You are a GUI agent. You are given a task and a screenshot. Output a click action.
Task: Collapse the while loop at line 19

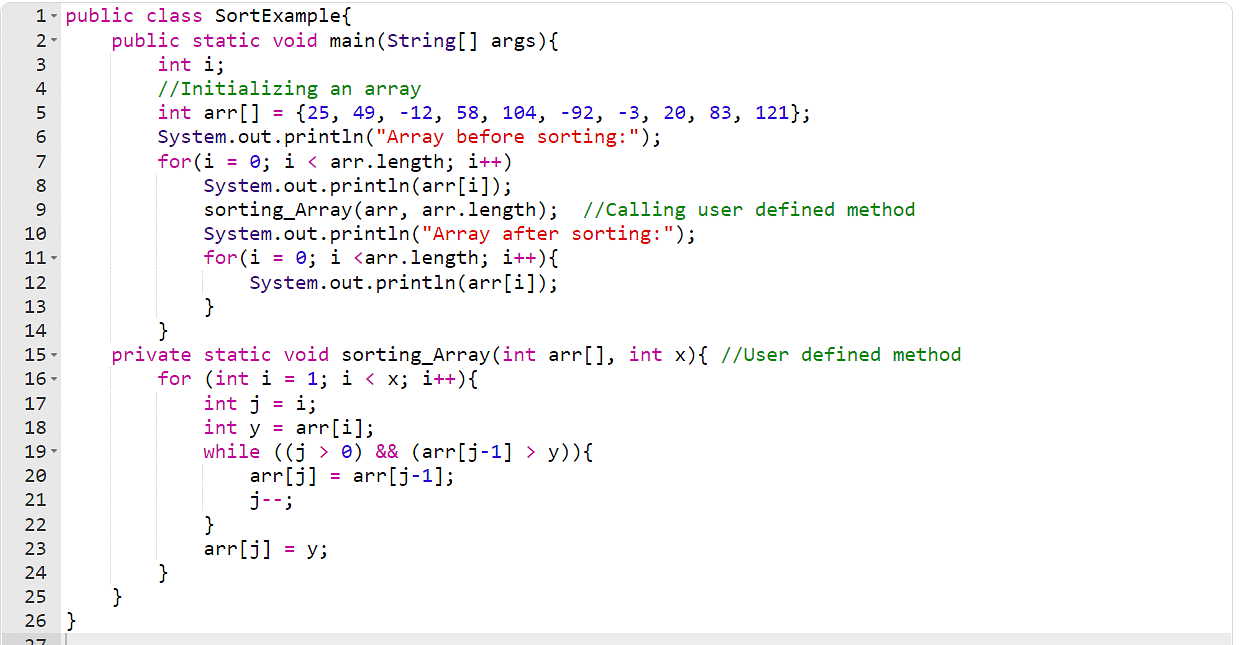tap(53, 452)
